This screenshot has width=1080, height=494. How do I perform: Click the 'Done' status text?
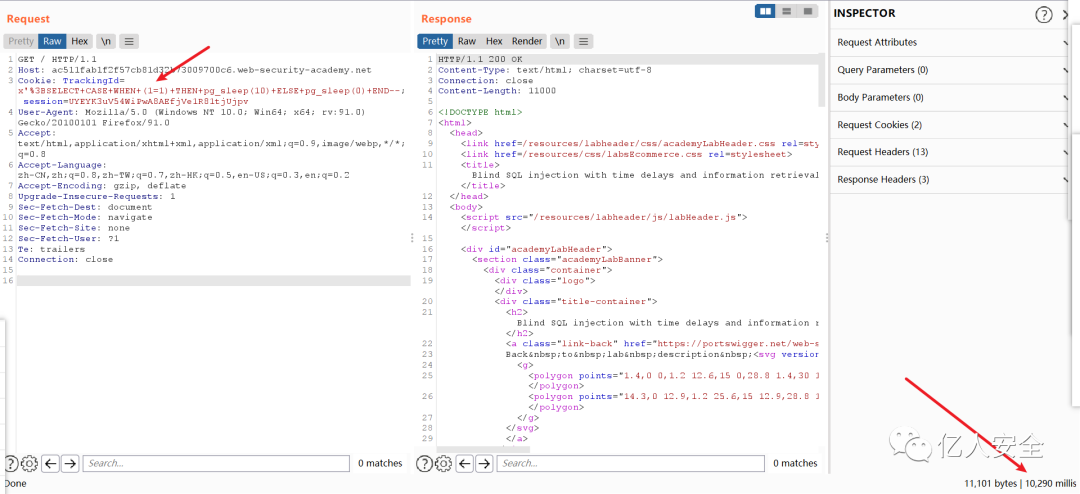point(15,484)
